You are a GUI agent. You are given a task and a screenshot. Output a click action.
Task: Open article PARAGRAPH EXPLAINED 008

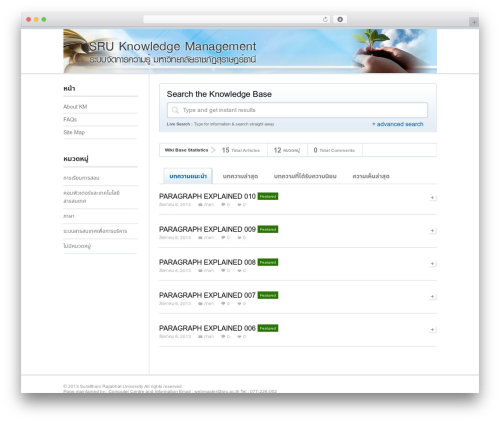coord(207,262)
